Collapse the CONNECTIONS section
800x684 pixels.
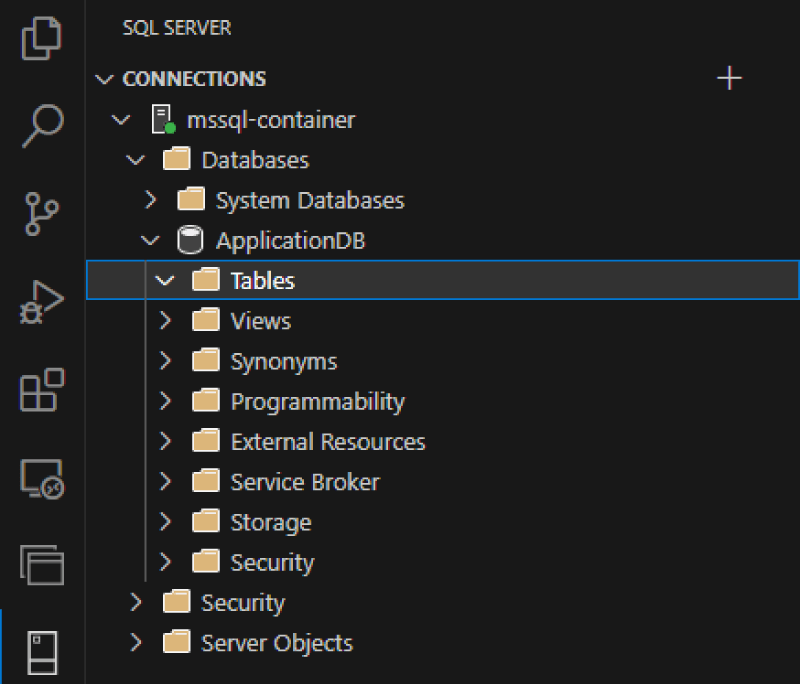click(104, 79)
